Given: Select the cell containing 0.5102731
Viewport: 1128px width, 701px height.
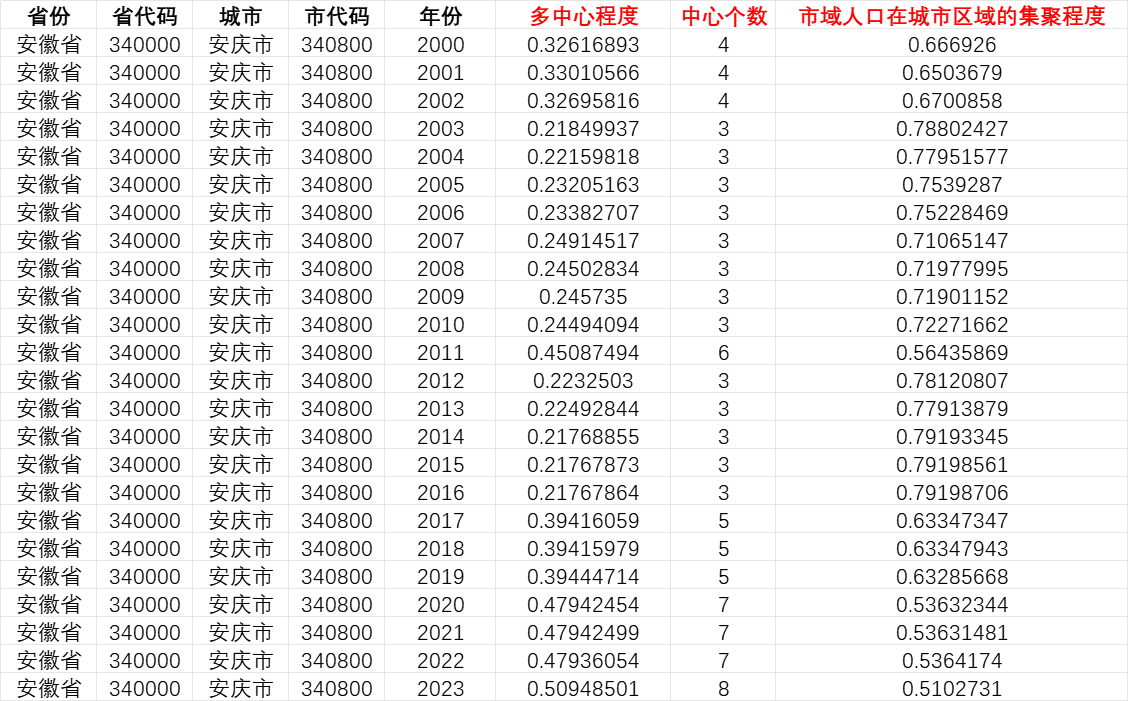Looking at the screenshot, I should pos(951,689).
